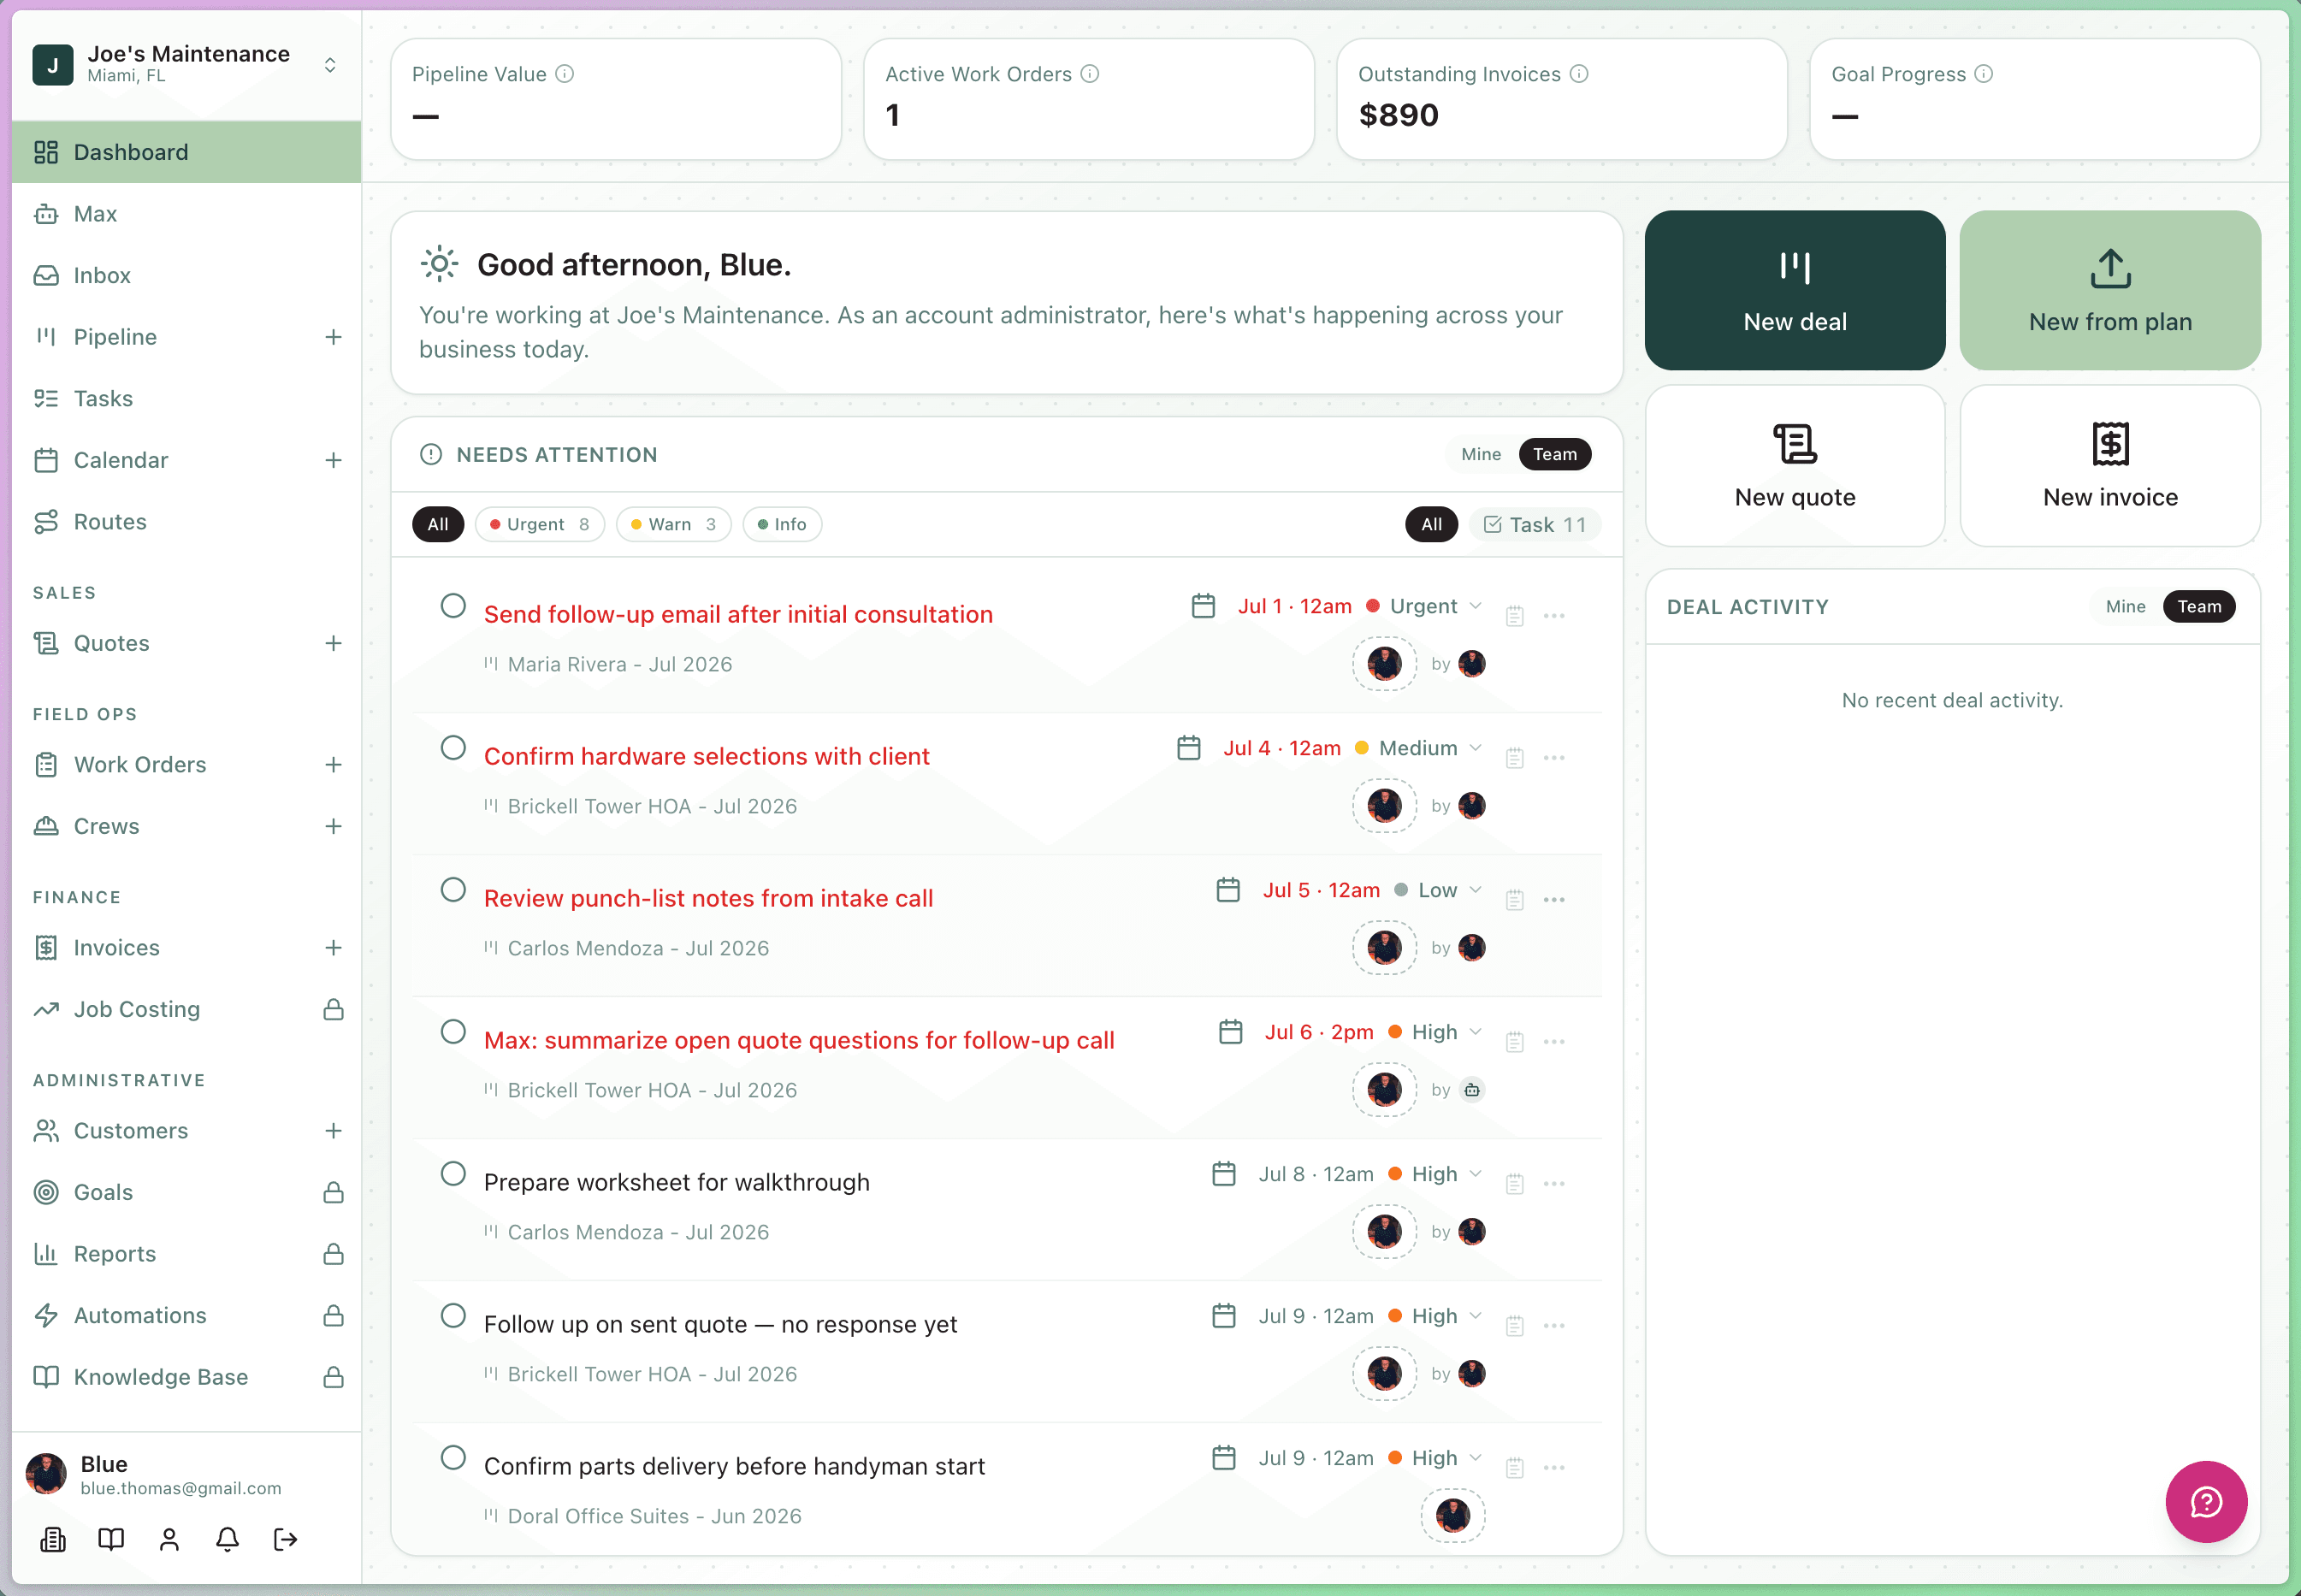Open notifications bell icon
Viewport: 2301px width, 1596px height.
click(227, 1539)
